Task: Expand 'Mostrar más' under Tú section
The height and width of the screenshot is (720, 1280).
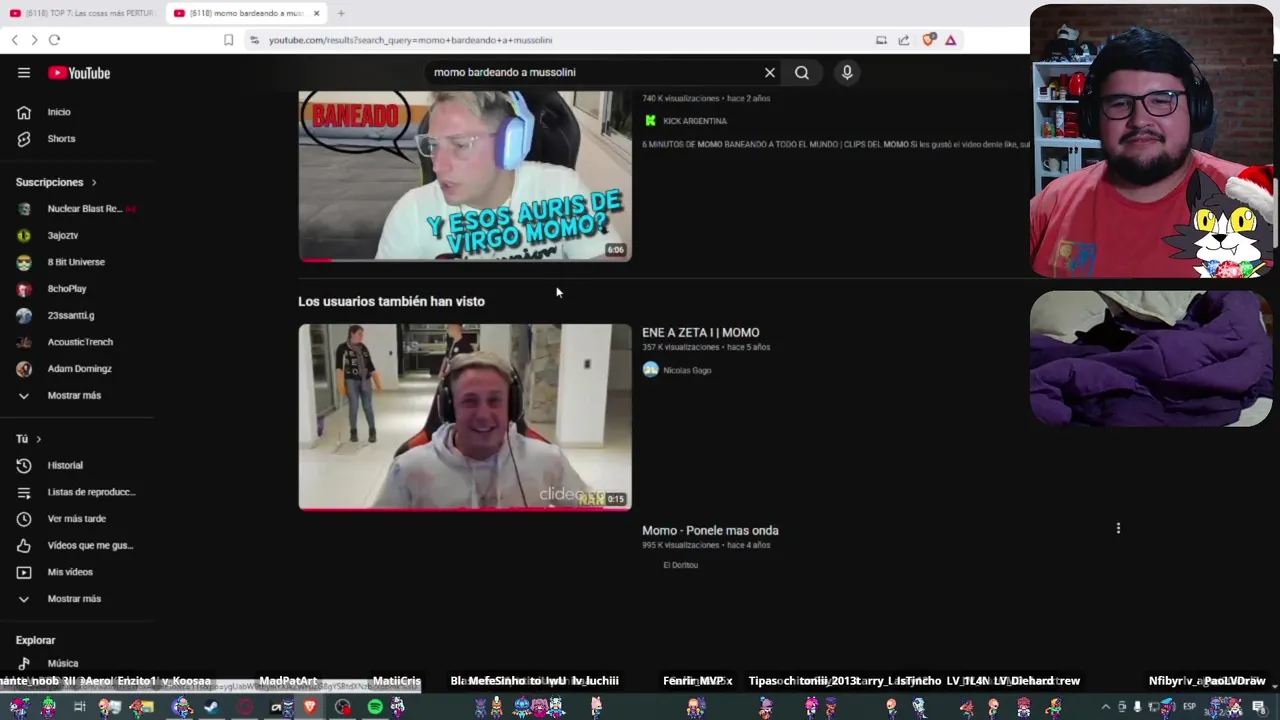Action: tap(74, 599)
